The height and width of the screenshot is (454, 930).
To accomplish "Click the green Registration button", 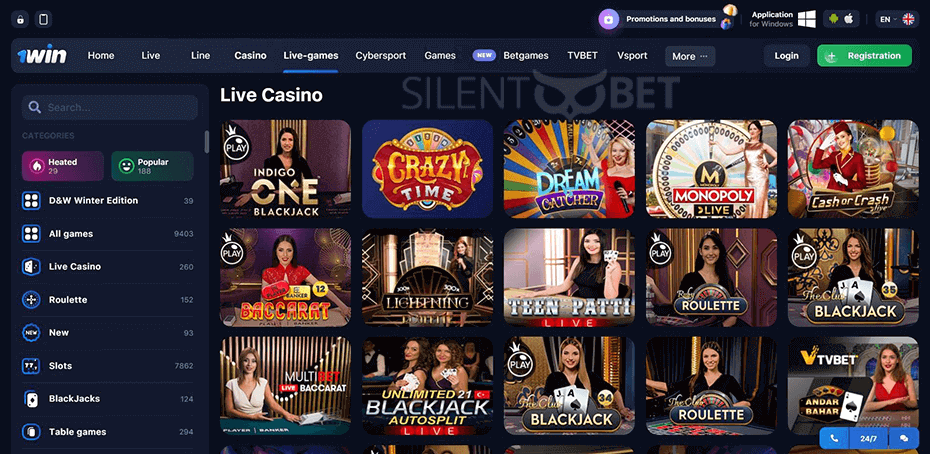I will pyautogui.click(x=864, y=56).
